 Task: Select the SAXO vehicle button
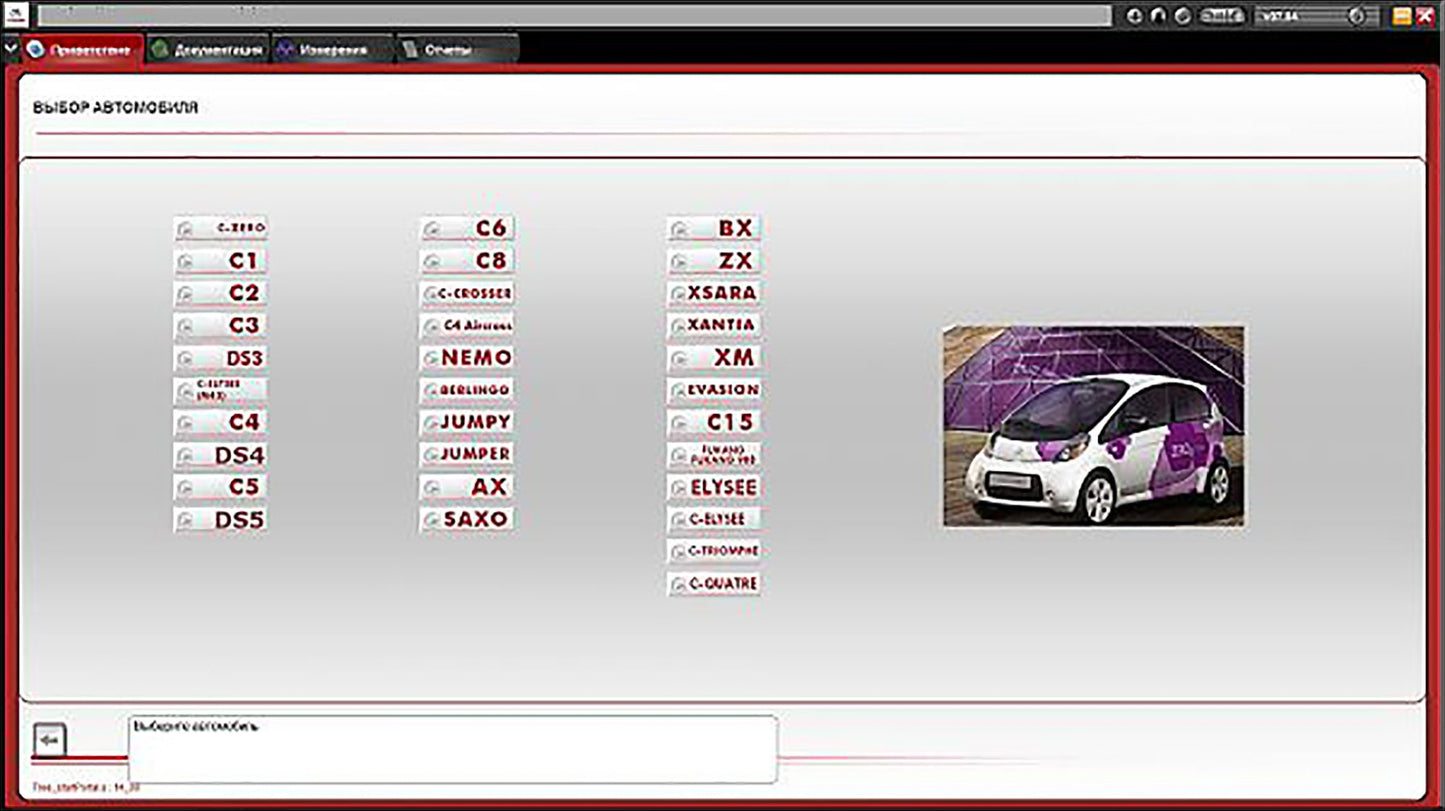pyautogui.click(x=467, y=519)
